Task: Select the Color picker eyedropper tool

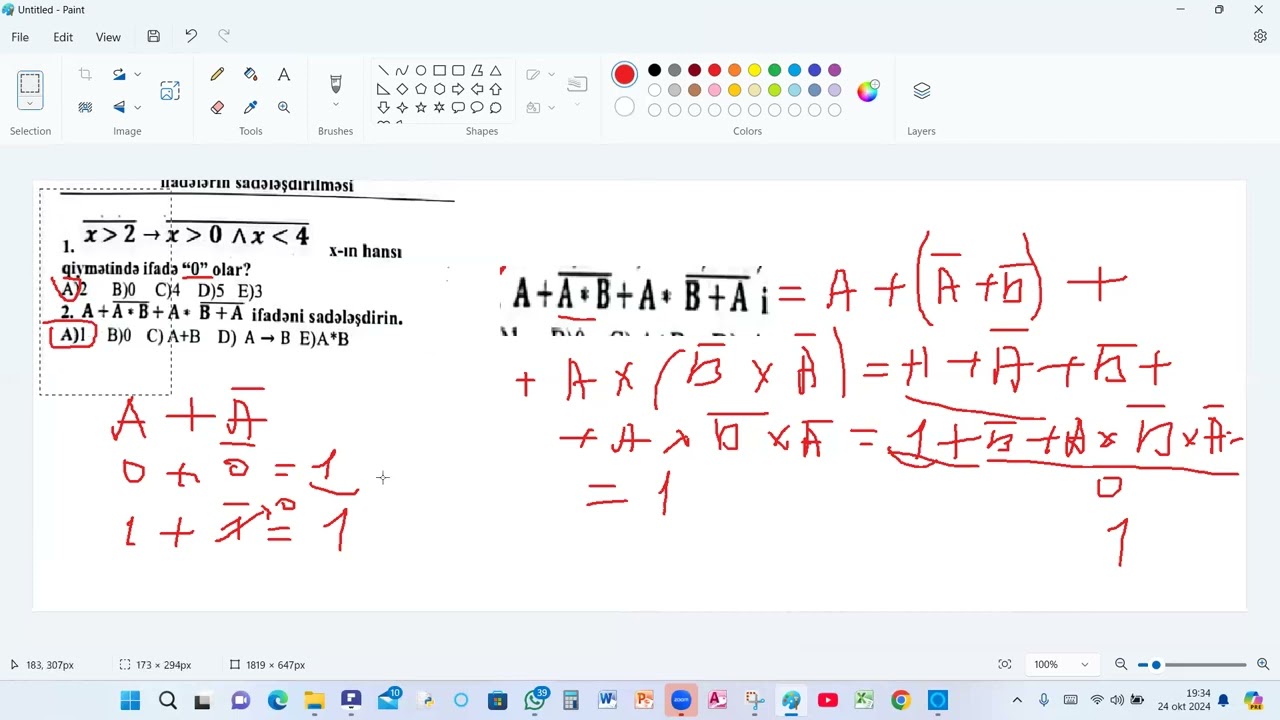Action: [250, 107]
